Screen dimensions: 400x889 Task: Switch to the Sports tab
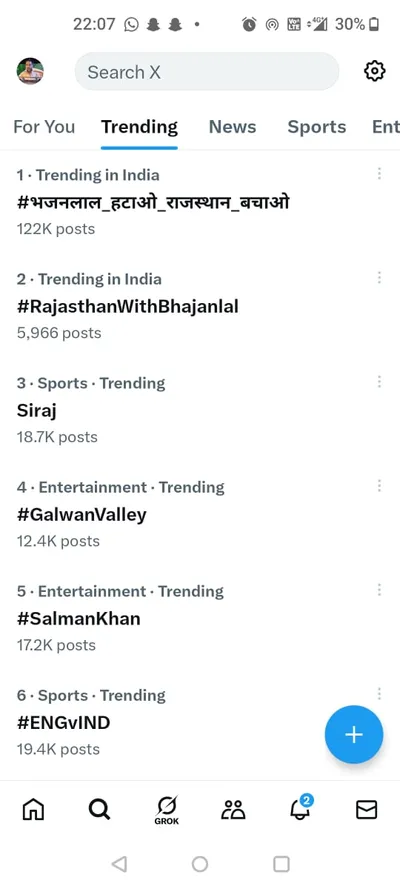(x=317, y=127)
